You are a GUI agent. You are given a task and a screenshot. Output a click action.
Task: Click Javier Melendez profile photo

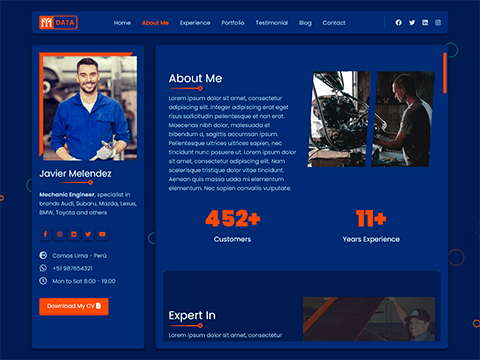[89, 107]
